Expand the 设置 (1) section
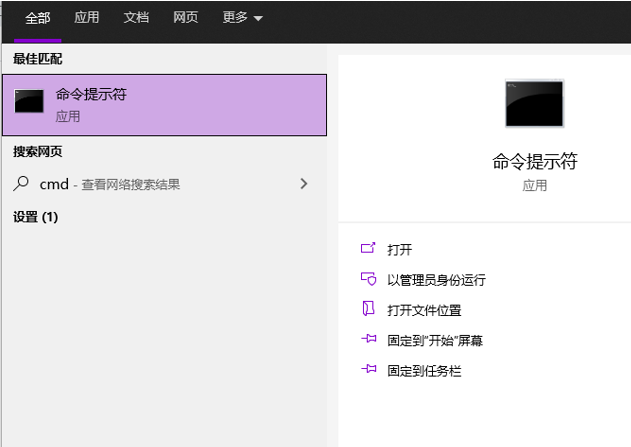This screenshot has width=631, height=447. pyautogui.click(x=35, y=217)
